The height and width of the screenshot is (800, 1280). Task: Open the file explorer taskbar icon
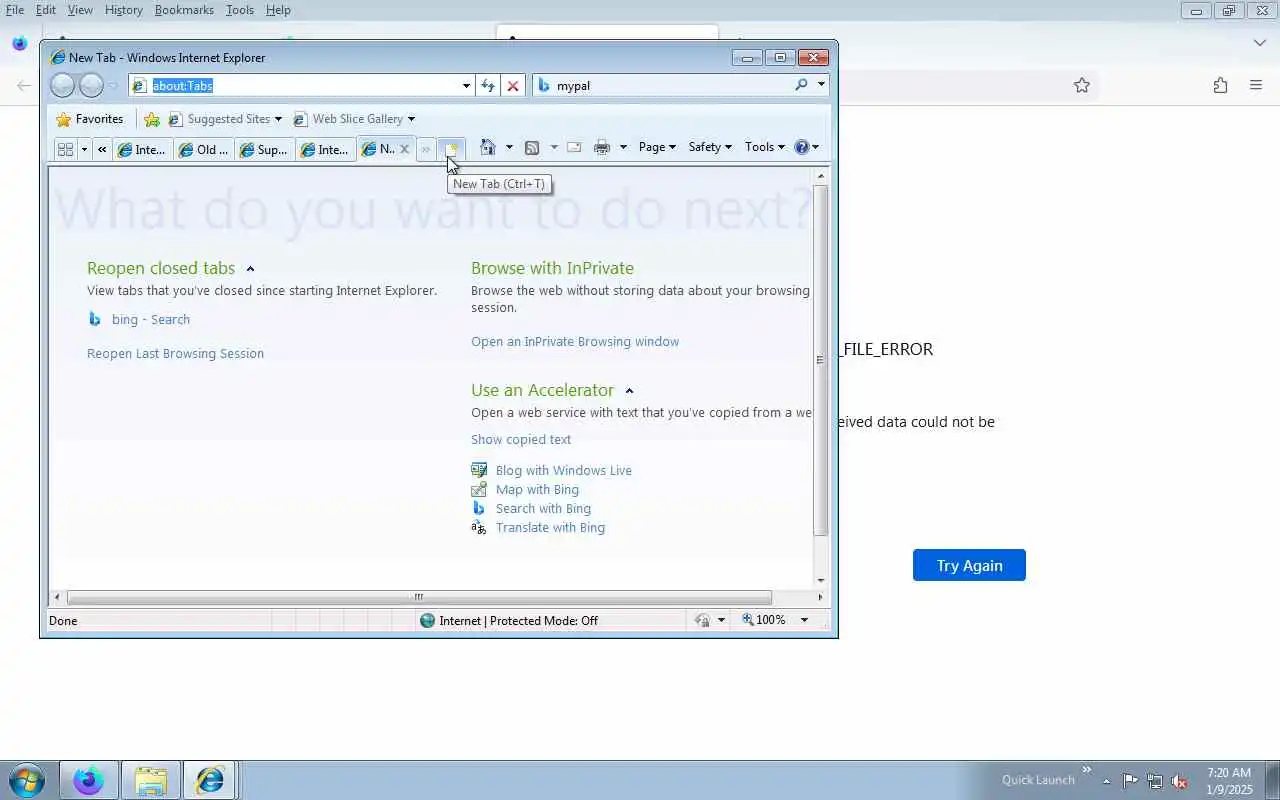[x=150, y=780]
